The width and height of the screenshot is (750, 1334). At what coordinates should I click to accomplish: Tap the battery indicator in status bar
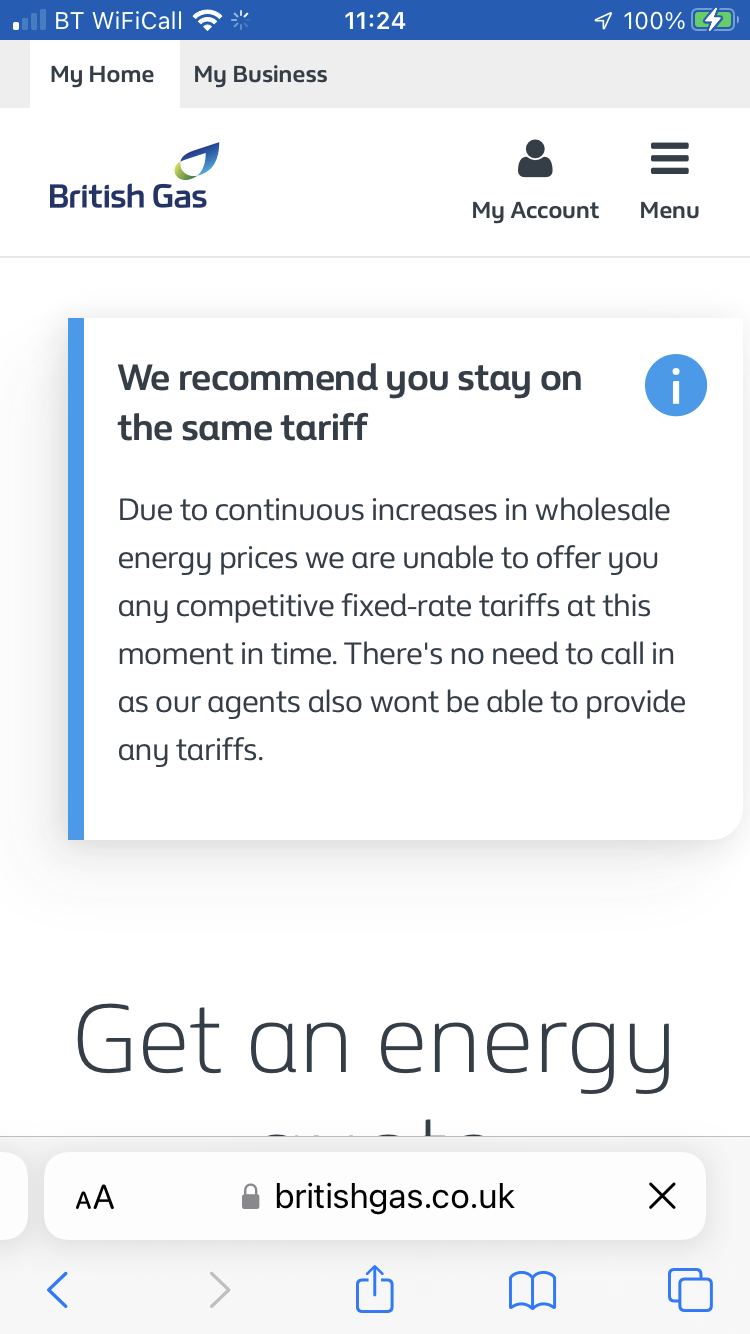(713, 20)
